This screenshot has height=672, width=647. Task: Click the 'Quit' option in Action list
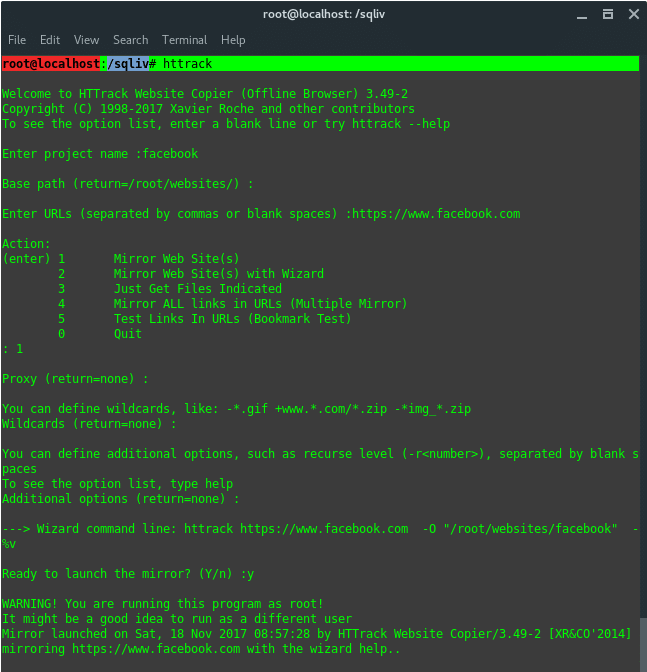pyautogui.click(x=128, y=334)
